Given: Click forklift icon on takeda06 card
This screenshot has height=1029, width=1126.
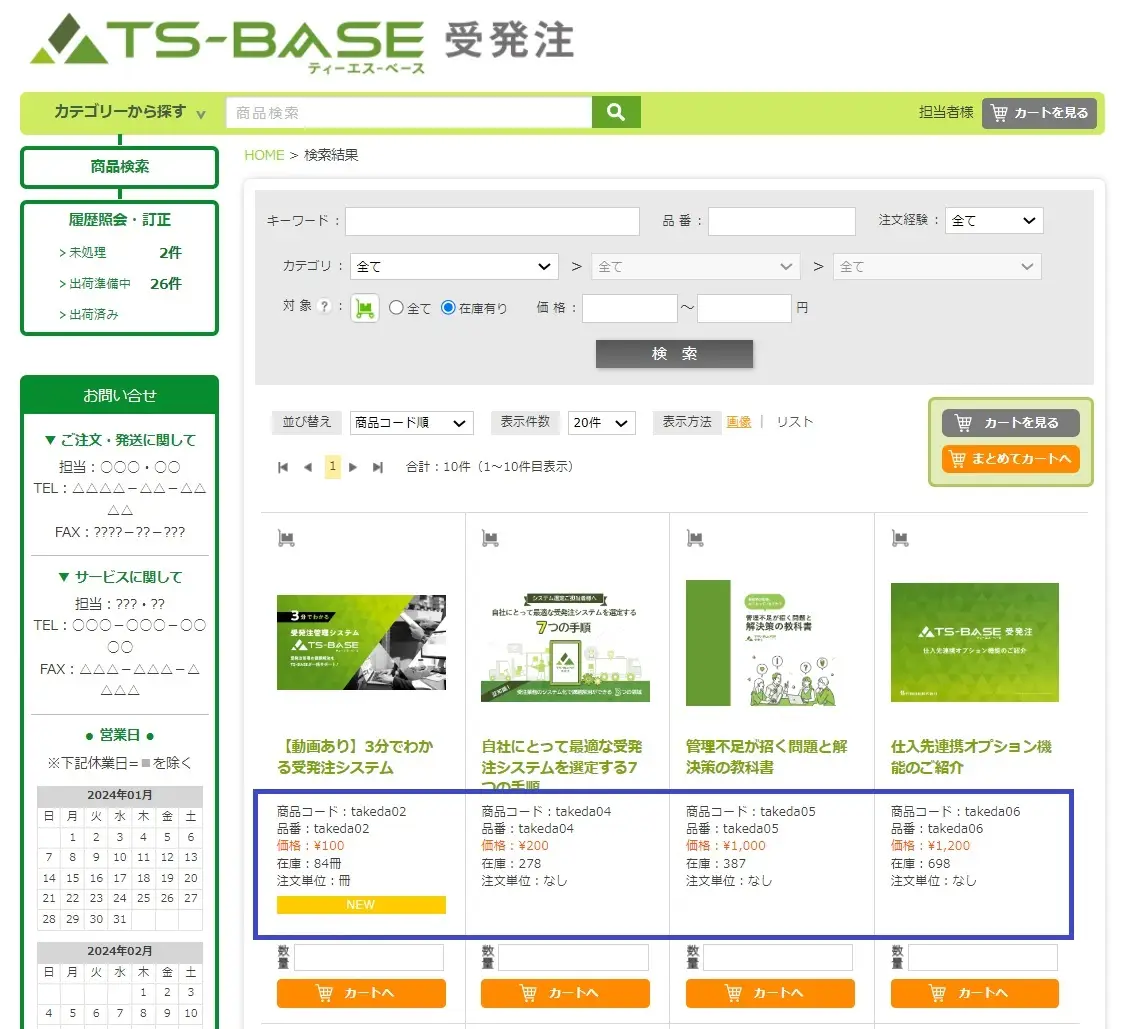Looking at the screenshot, I should coord(900,538).
